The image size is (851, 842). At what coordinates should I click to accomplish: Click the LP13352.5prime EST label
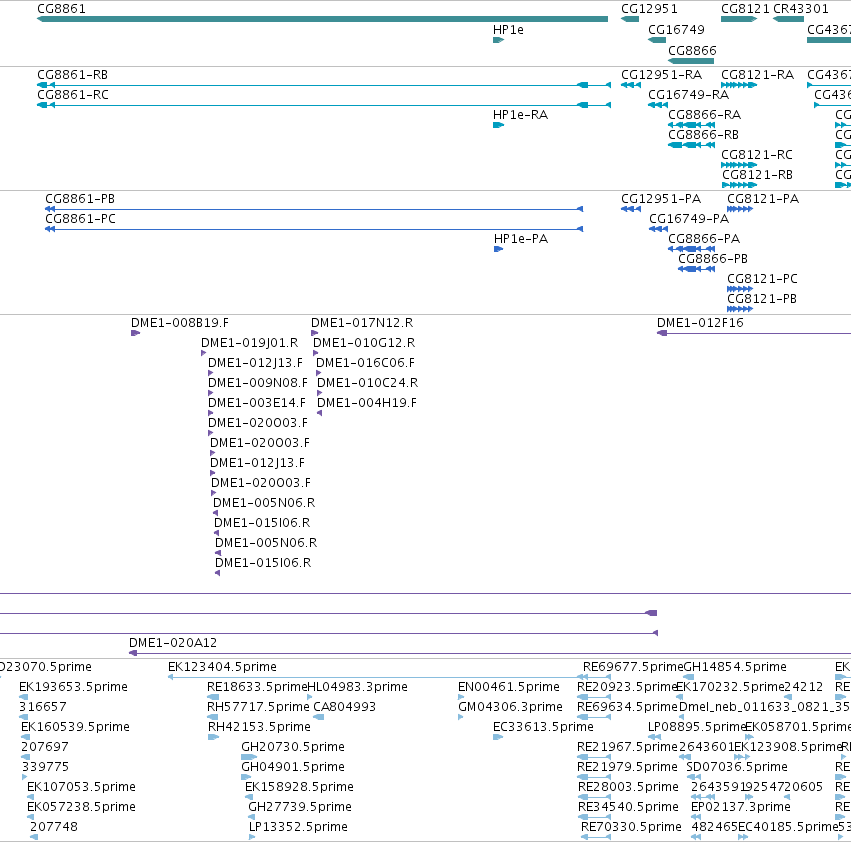pos(299,828)
